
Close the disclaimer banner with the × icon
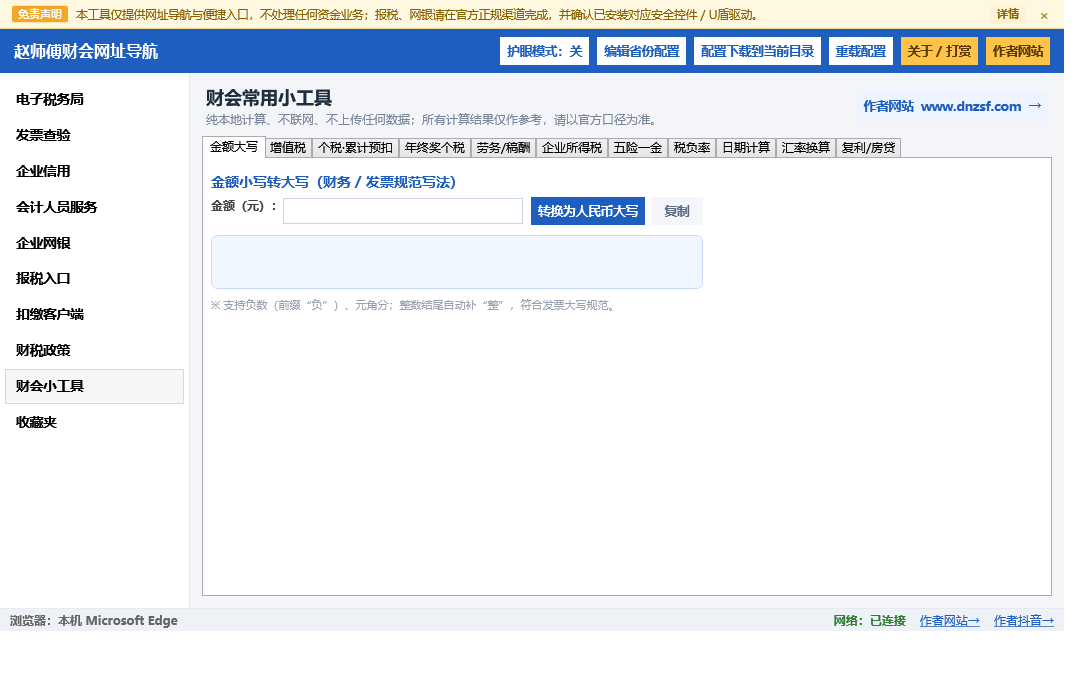point(1044,15)
